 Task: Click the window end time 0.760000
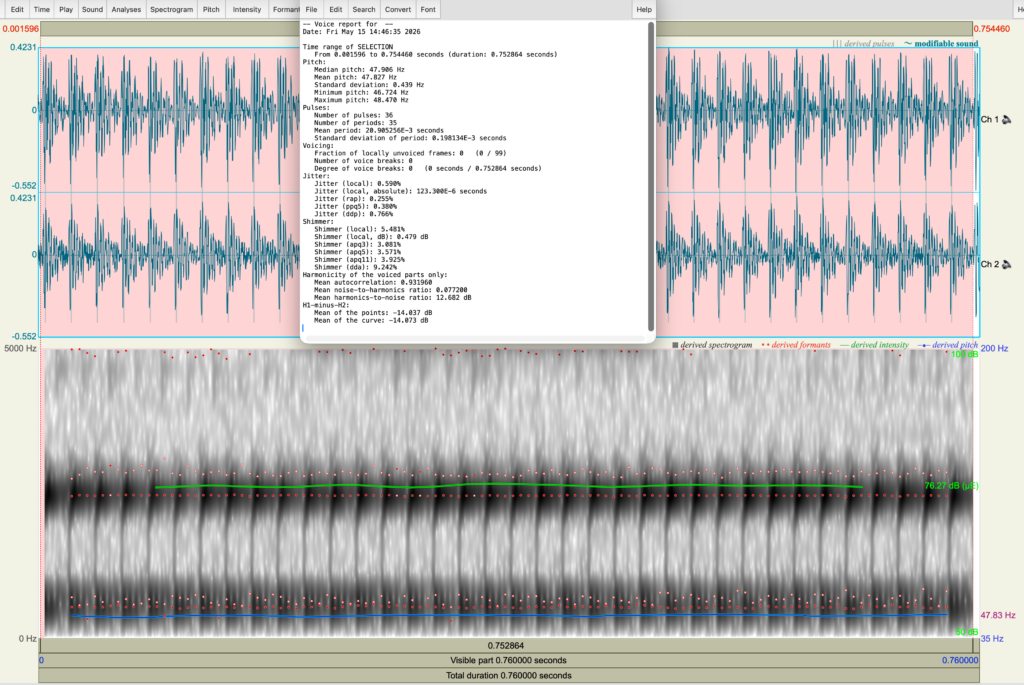960,660
